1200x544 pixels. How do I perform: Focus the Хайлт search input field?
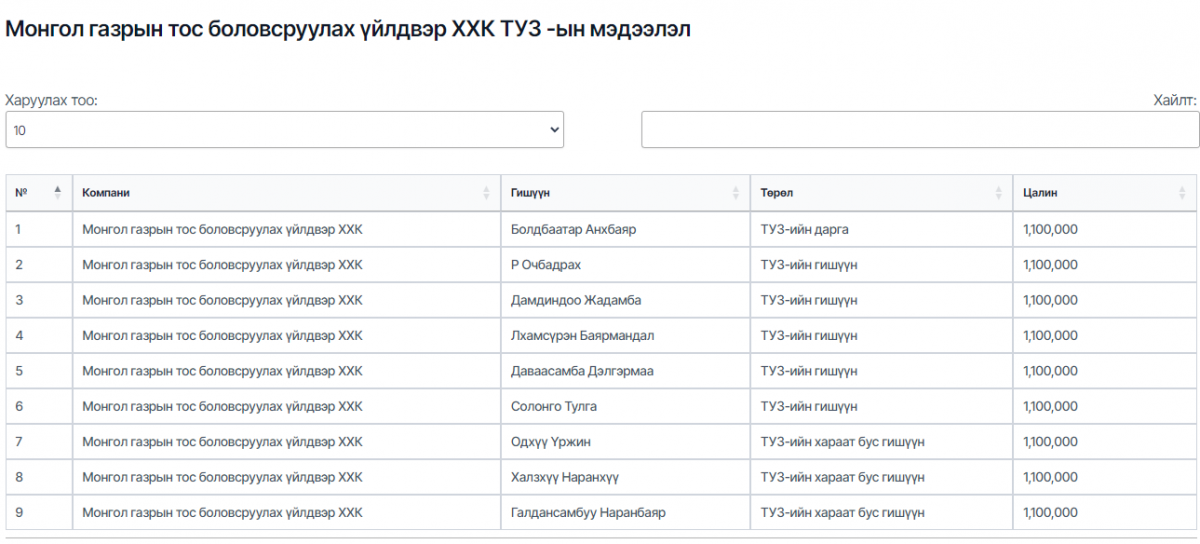pyautogui.click(x=919, y=130)
